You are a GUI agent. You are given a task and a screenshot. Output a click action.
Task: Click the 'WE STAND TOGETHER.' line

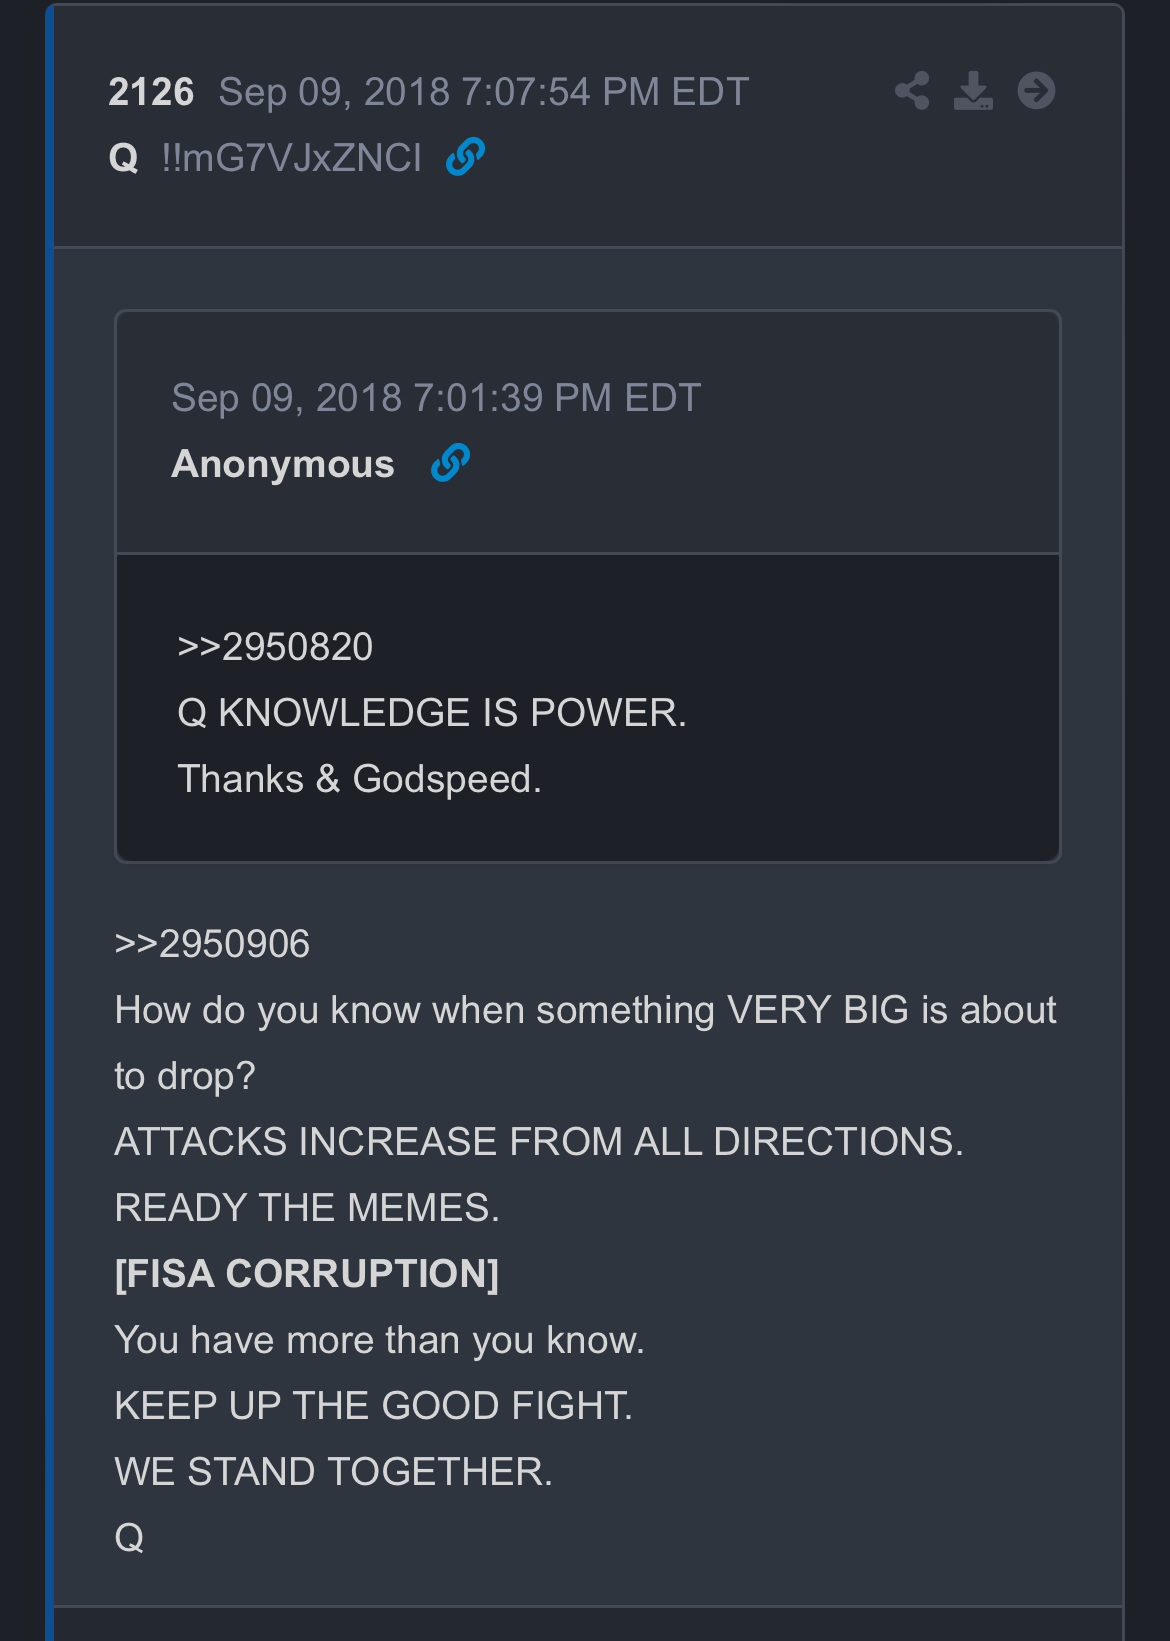pyautogui.click(x=334, y=1472)
